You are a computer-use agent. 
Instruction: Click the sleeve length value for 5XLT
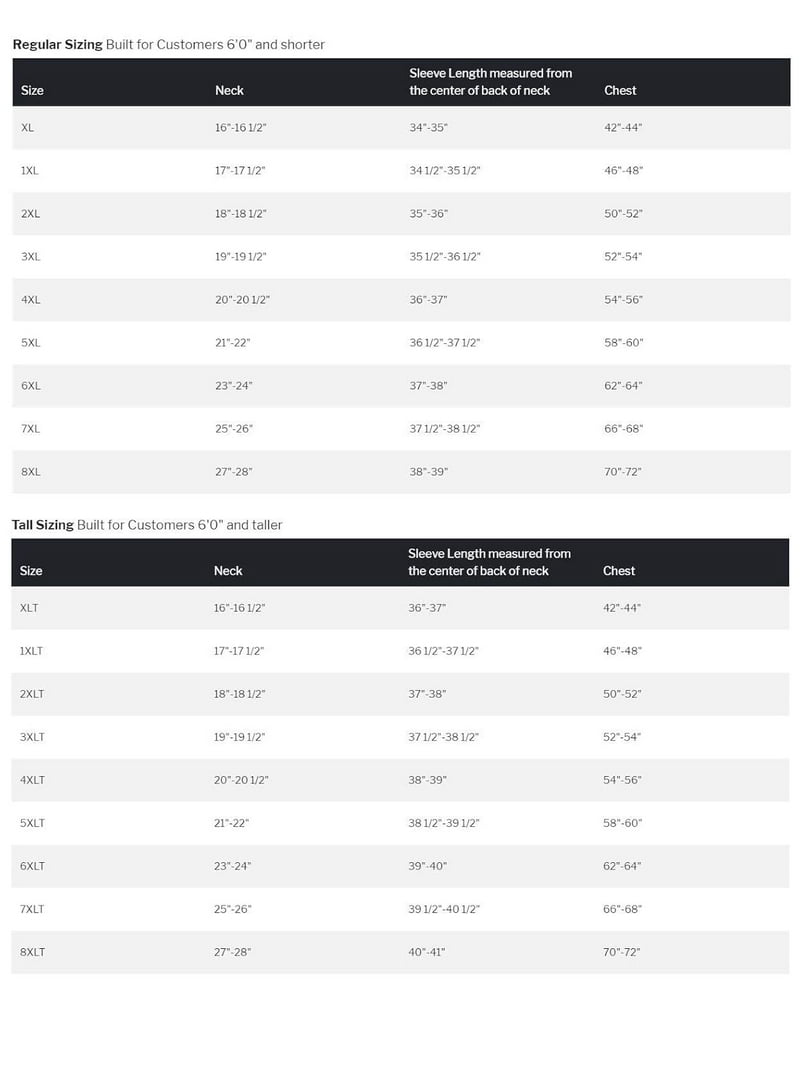(x=444, y=823)
